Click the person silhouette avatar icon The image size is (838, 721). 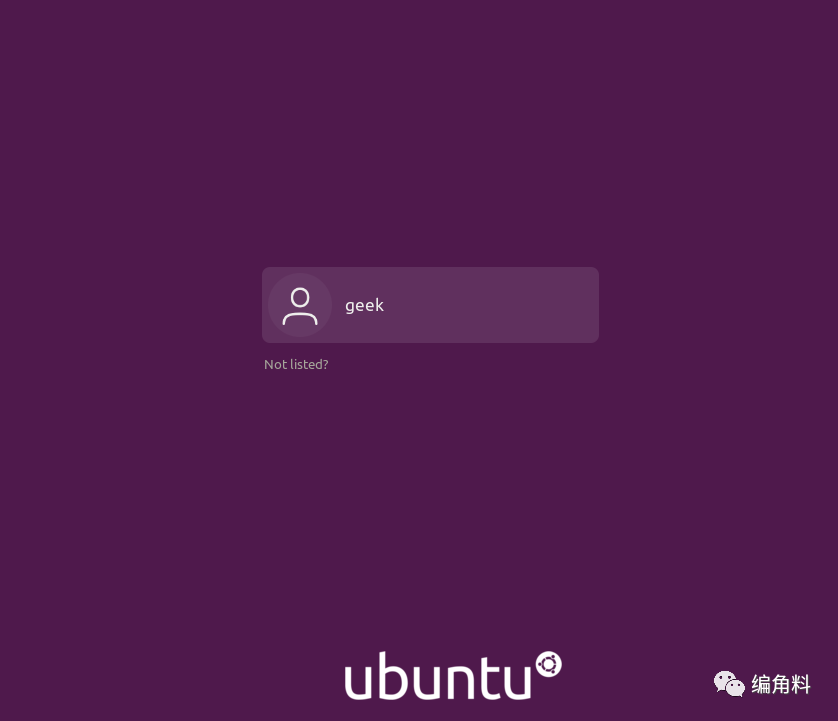click(300, 306)
